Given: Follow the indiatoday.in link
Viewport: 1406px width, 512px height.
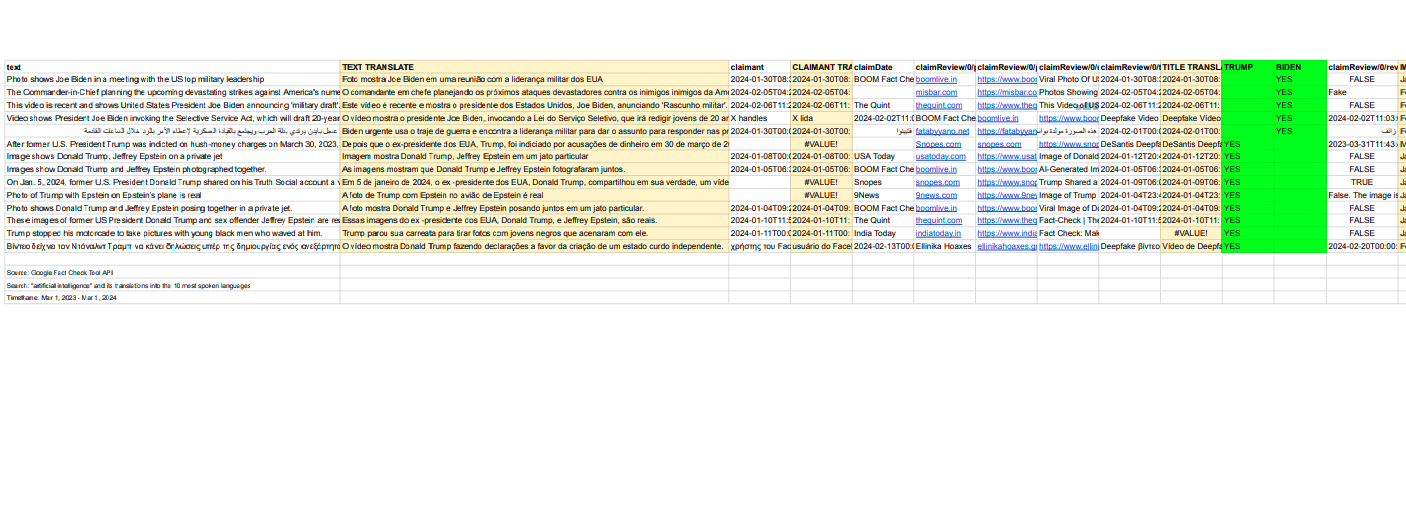Looking at the screenshot, I should (x=939, y=234).
